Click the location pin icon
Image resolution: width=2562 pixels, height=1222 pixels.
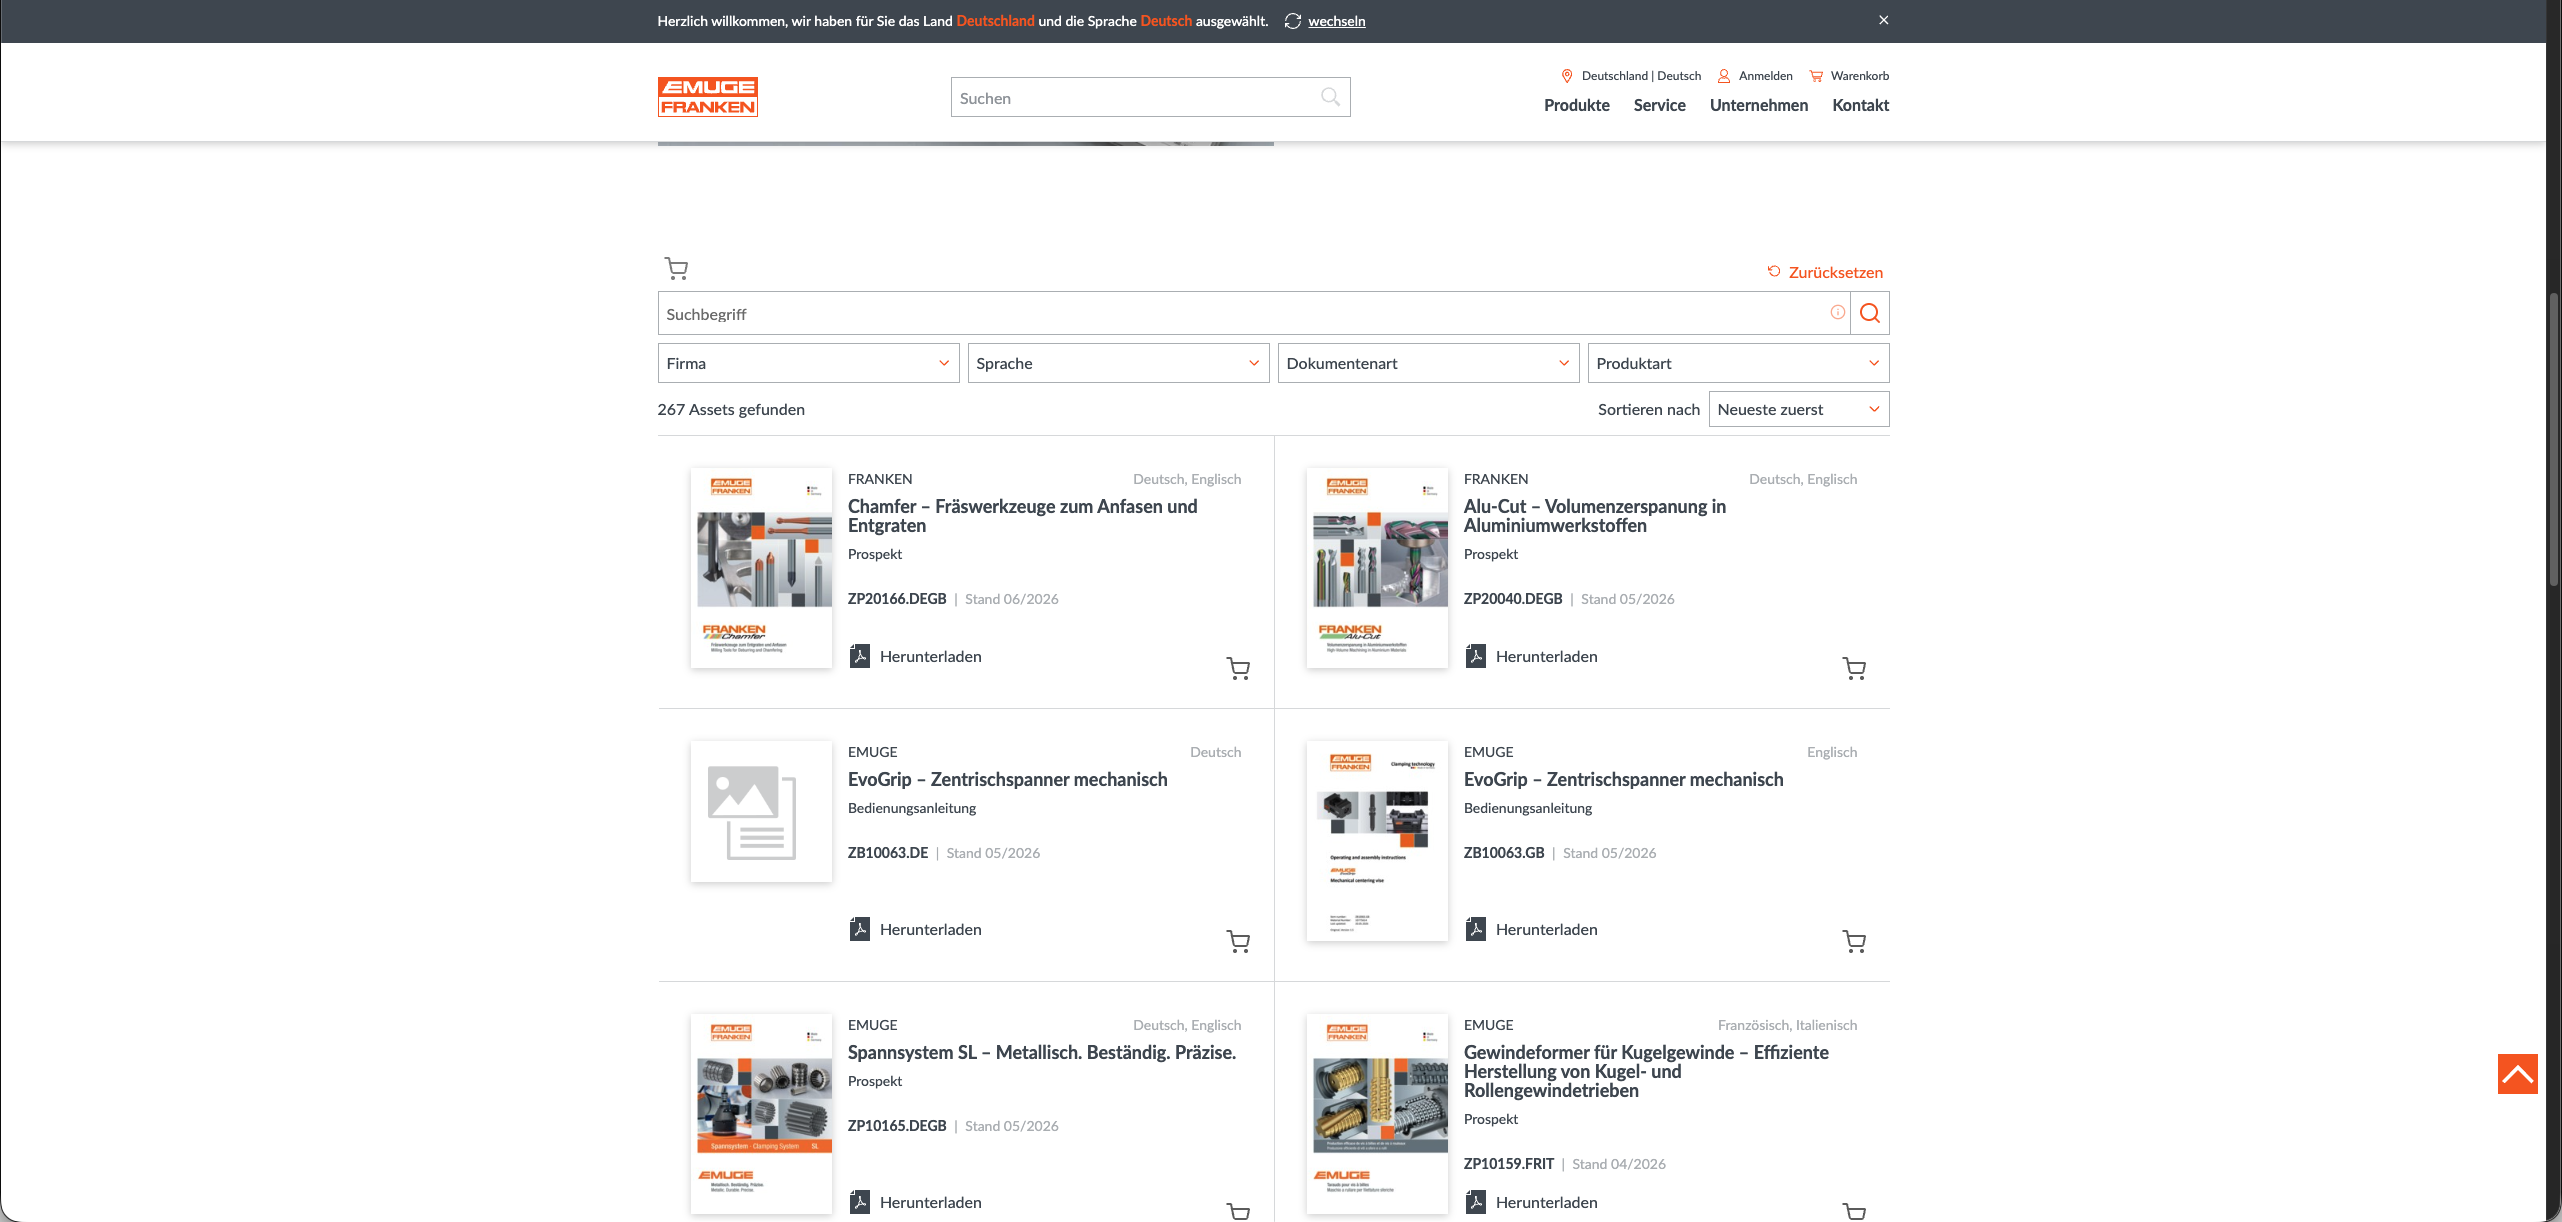pyautogui.click(x=1567, y=76)
